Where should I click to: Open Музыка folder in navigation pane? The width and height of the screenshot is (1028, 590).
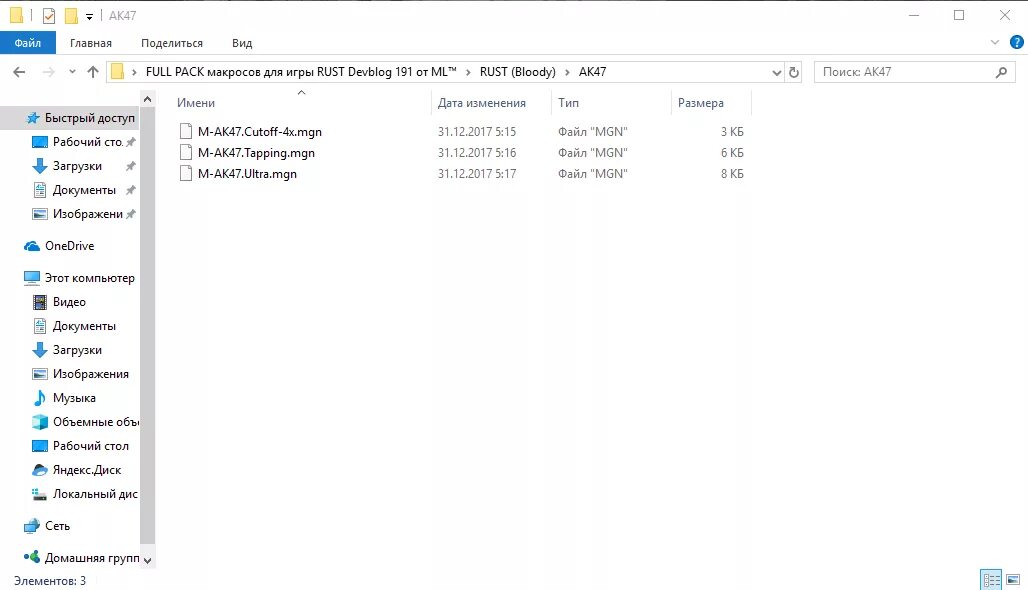pyautogui.click(x=74, y=398)
